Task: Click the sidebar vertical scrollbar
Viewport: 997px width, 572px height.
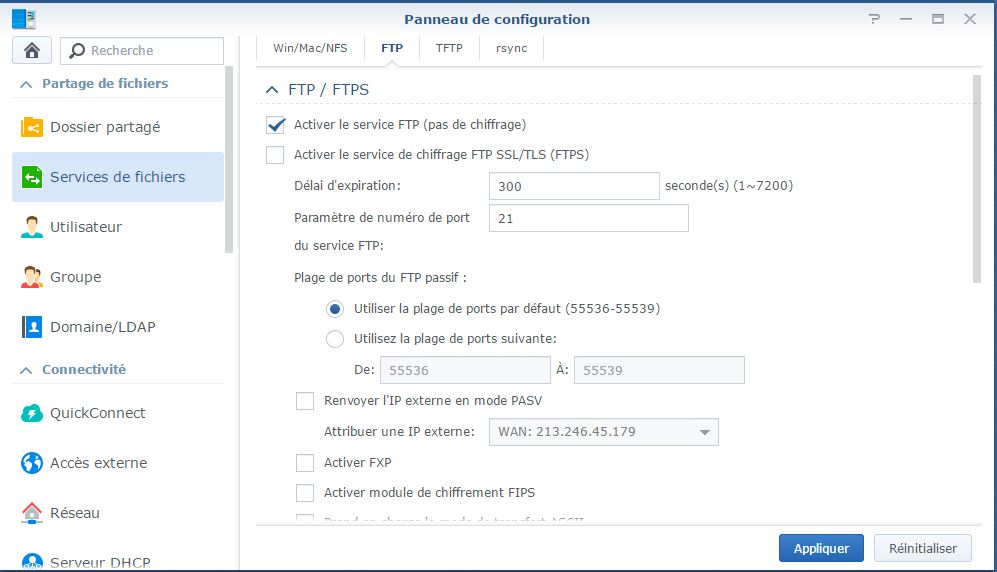Action: (x=229, y=160)
